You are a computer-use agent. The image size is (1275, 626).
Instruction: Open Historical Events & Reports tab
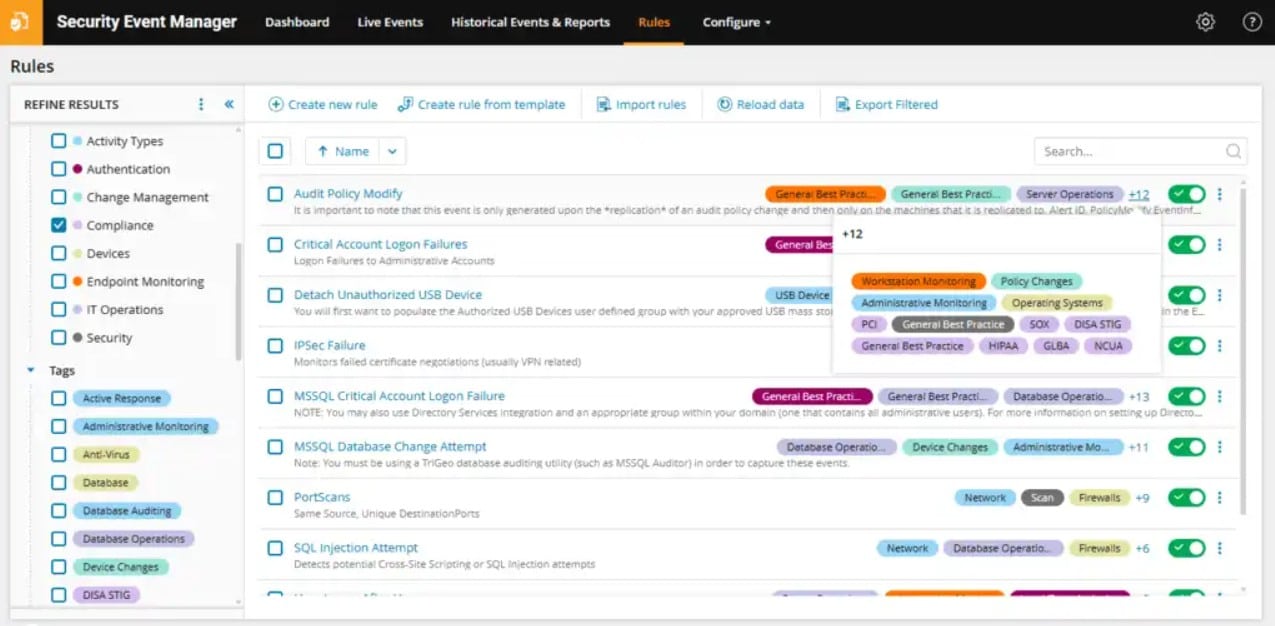[530, 22]
